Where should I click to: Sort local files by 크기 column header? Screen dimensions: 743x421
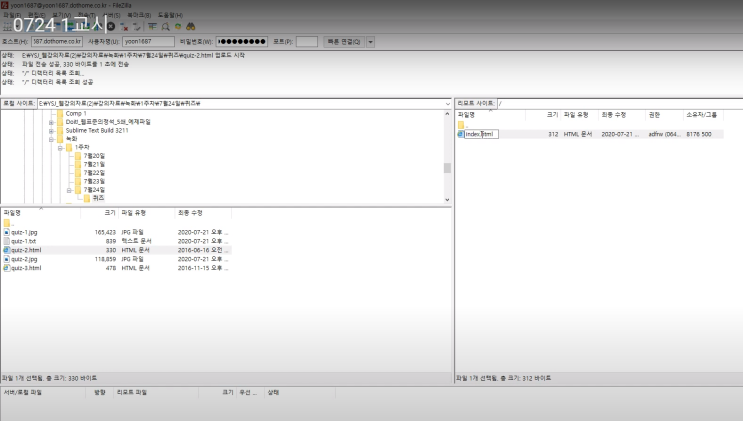[99, 213]
